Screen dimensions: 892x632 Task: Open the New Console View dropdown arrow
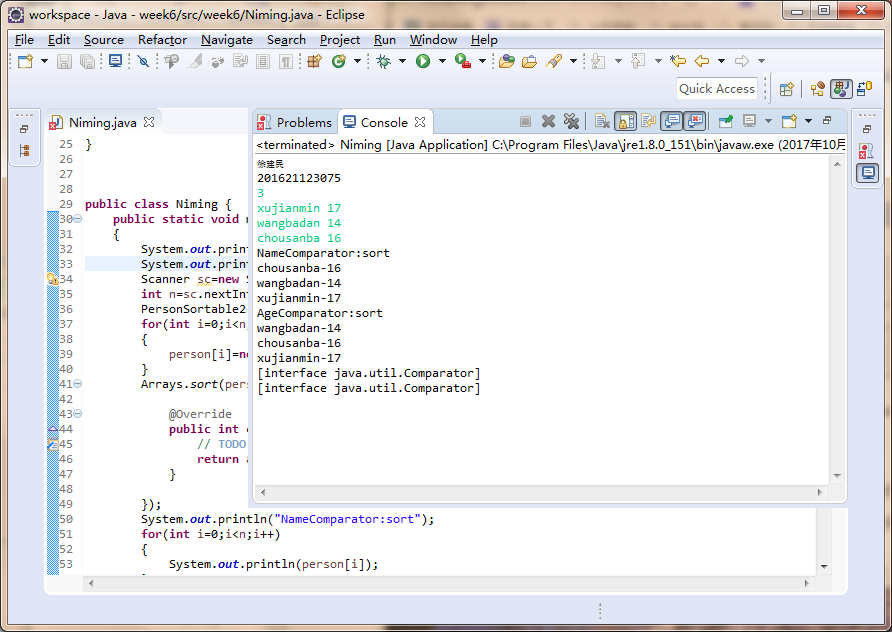[x=808, y=121]
